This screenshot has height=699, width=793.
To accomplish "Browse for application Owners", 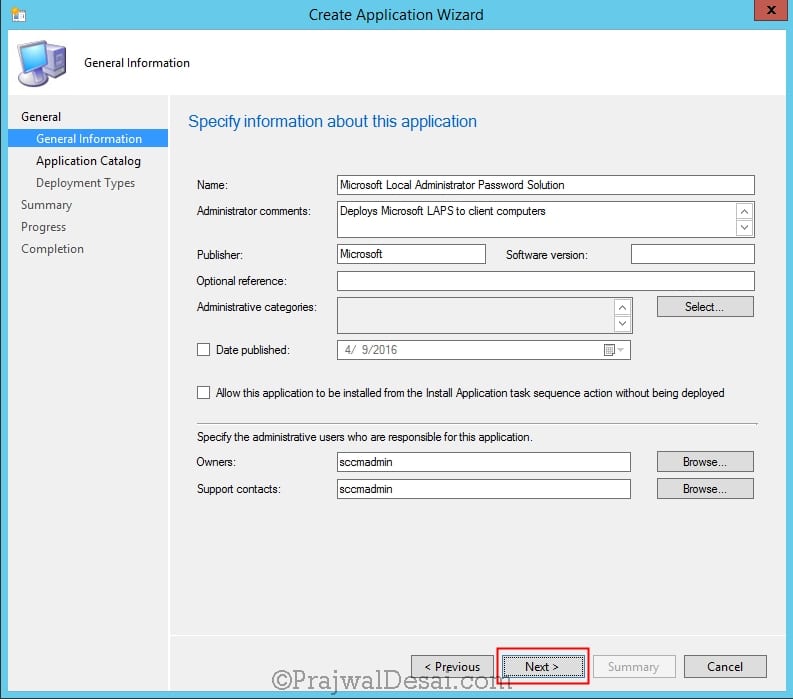I will pos(705,462).
